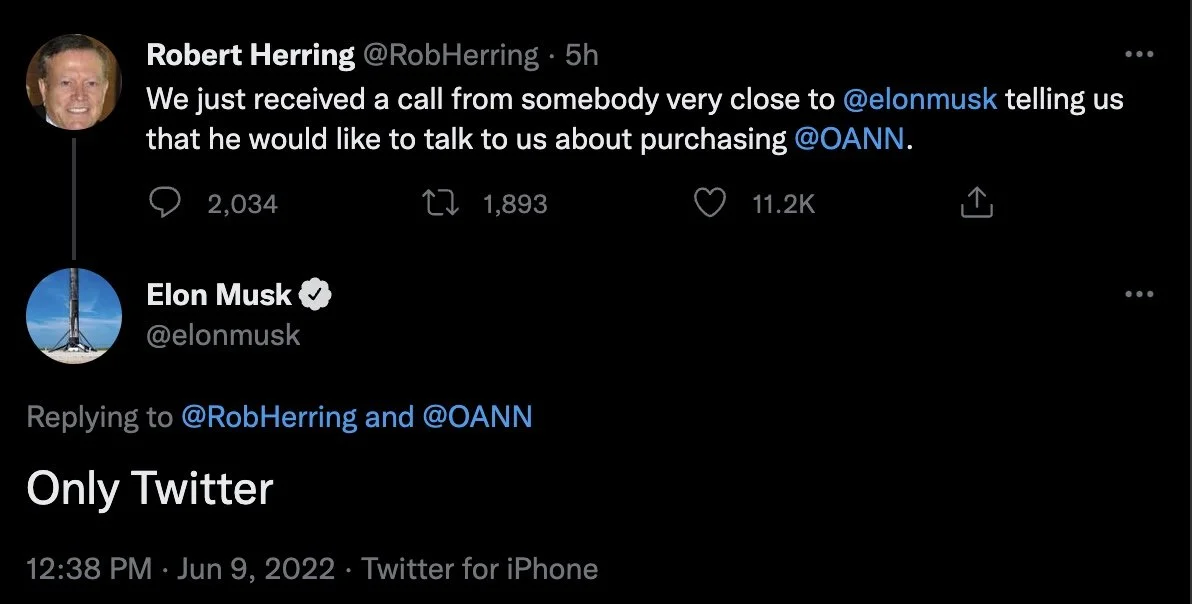
Task: Click the reply icon under Robert Herring's tweet
Action: [x=163, y=204]
